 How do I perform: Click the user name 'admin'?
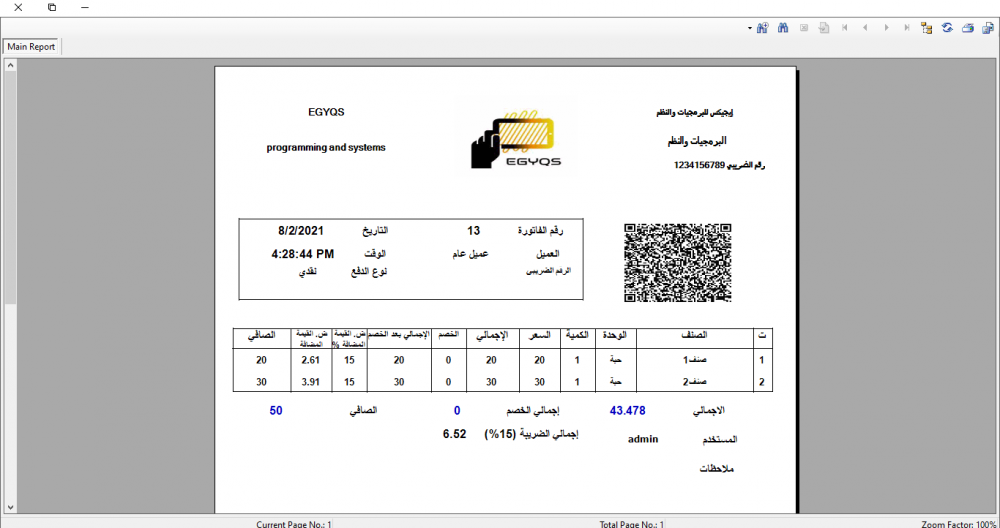[643, 439]
